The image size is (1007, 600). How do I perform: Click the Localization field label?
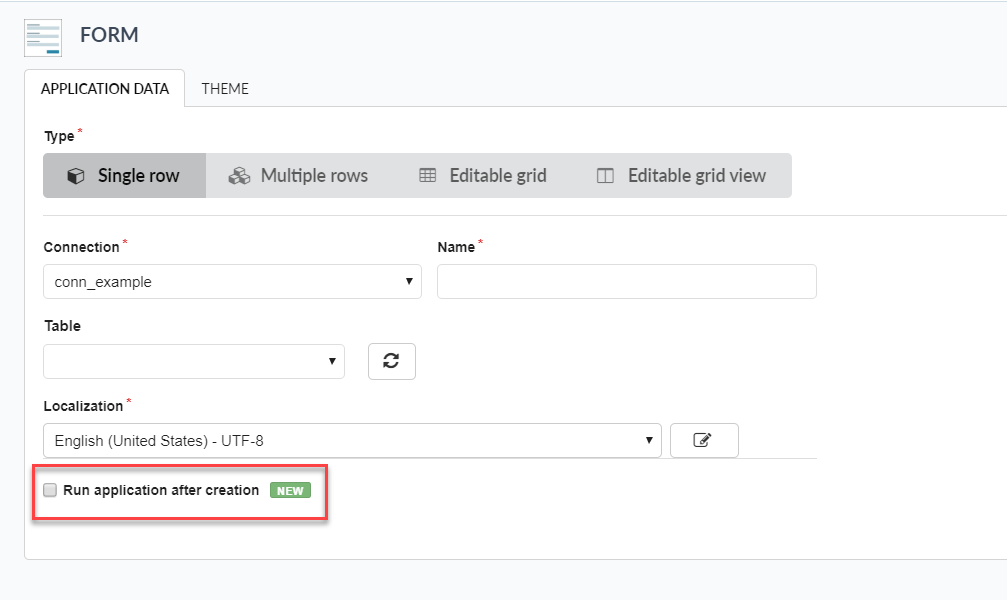pos(83,406)
